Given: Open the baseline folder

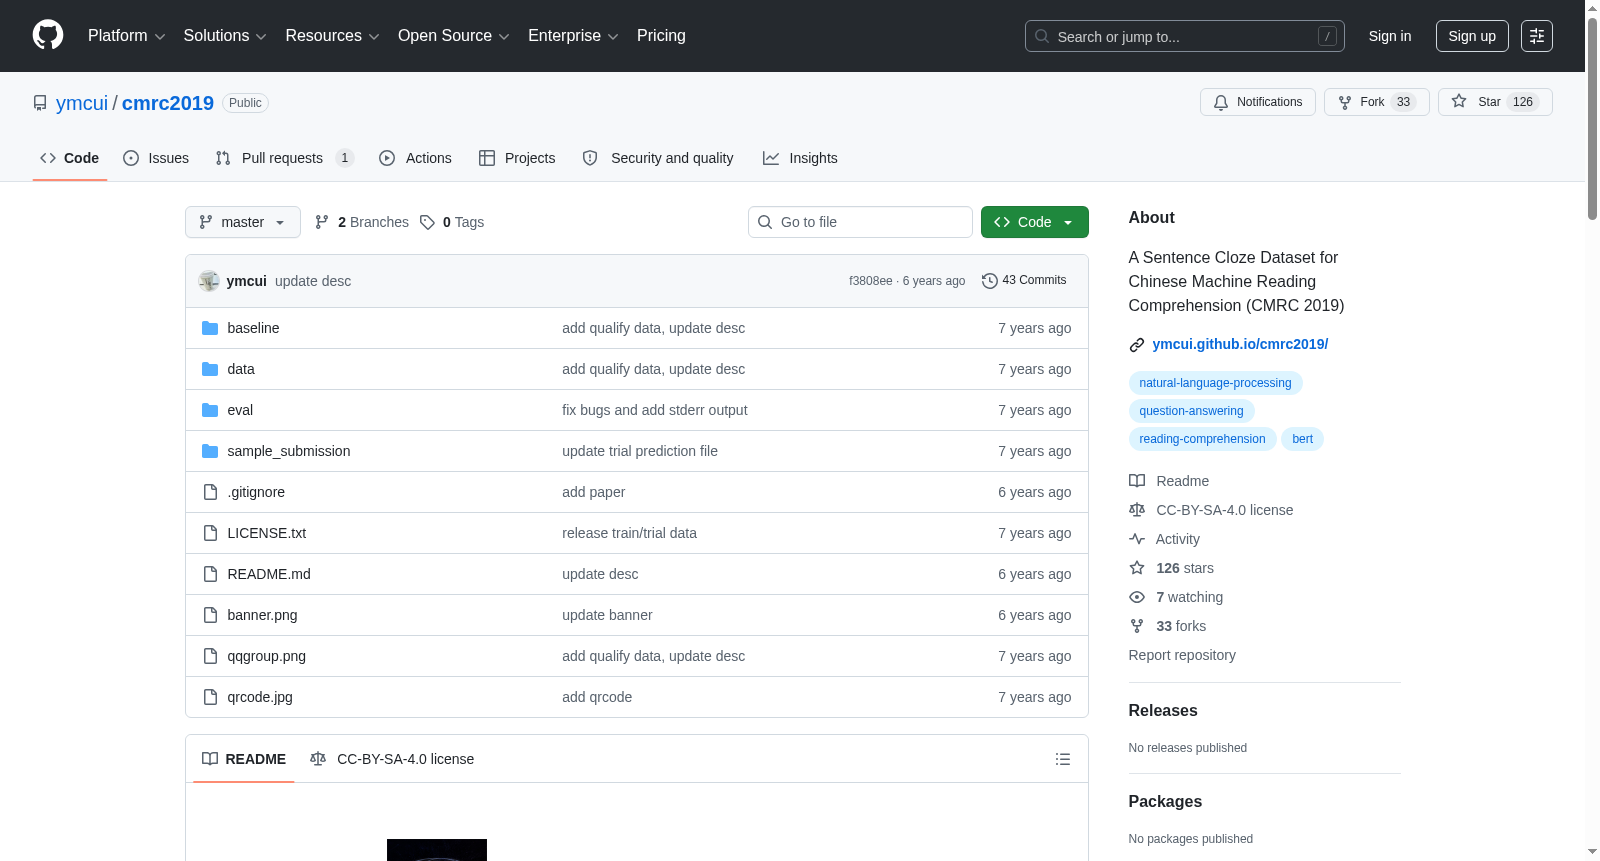Looking at the screenshot, I should click(253, 328).
